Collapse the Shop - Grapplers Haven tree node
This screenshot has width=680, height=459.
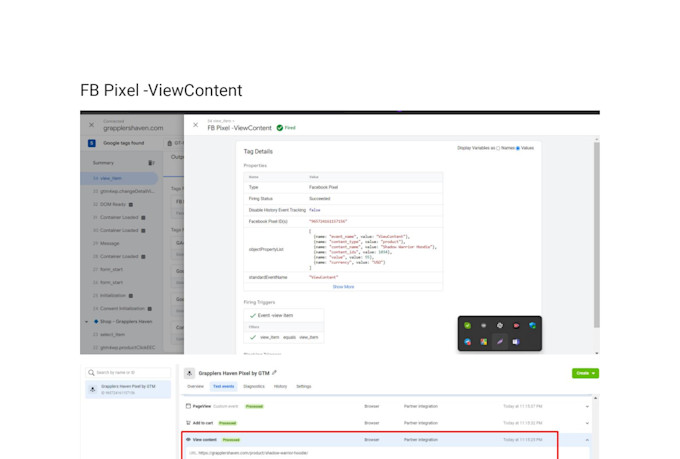click(86, 322)
